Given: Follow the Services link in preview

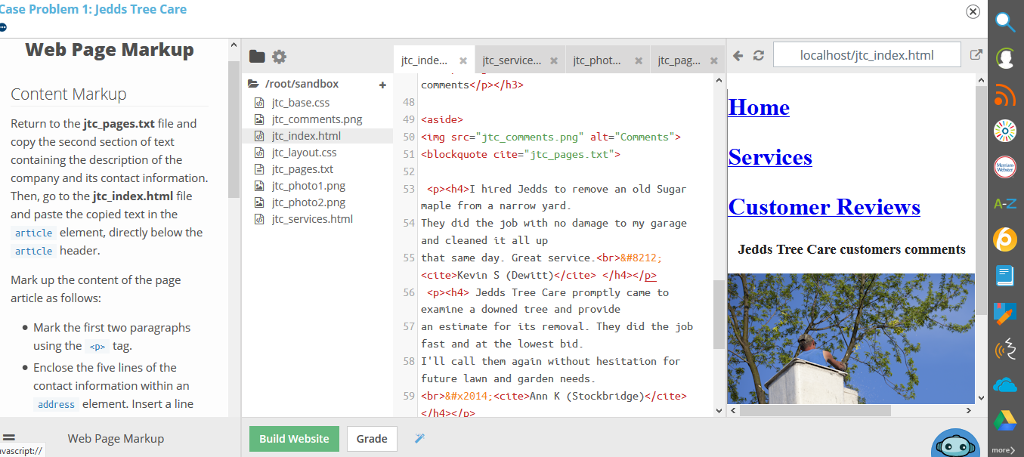Looking at the screenshot, I should (770, 157).
